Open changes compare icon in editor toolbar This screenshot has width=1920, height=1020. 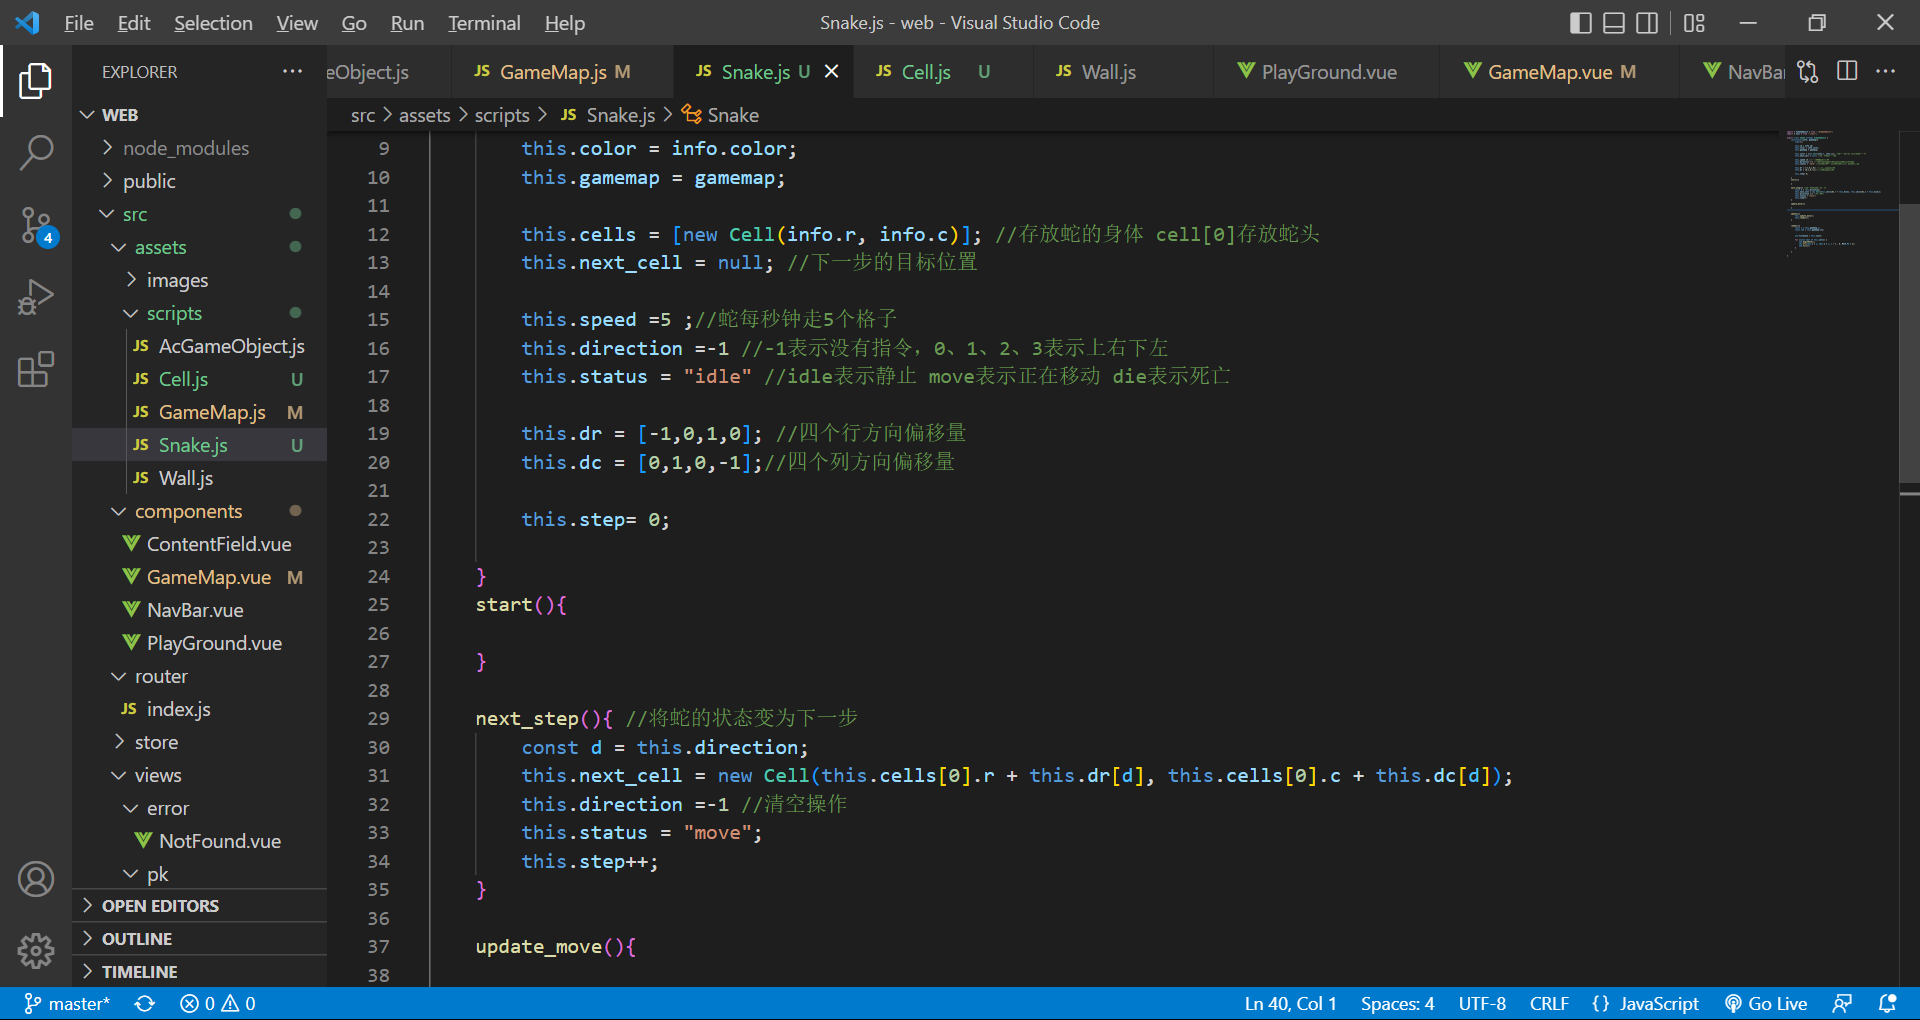[x=1807, y=72]
